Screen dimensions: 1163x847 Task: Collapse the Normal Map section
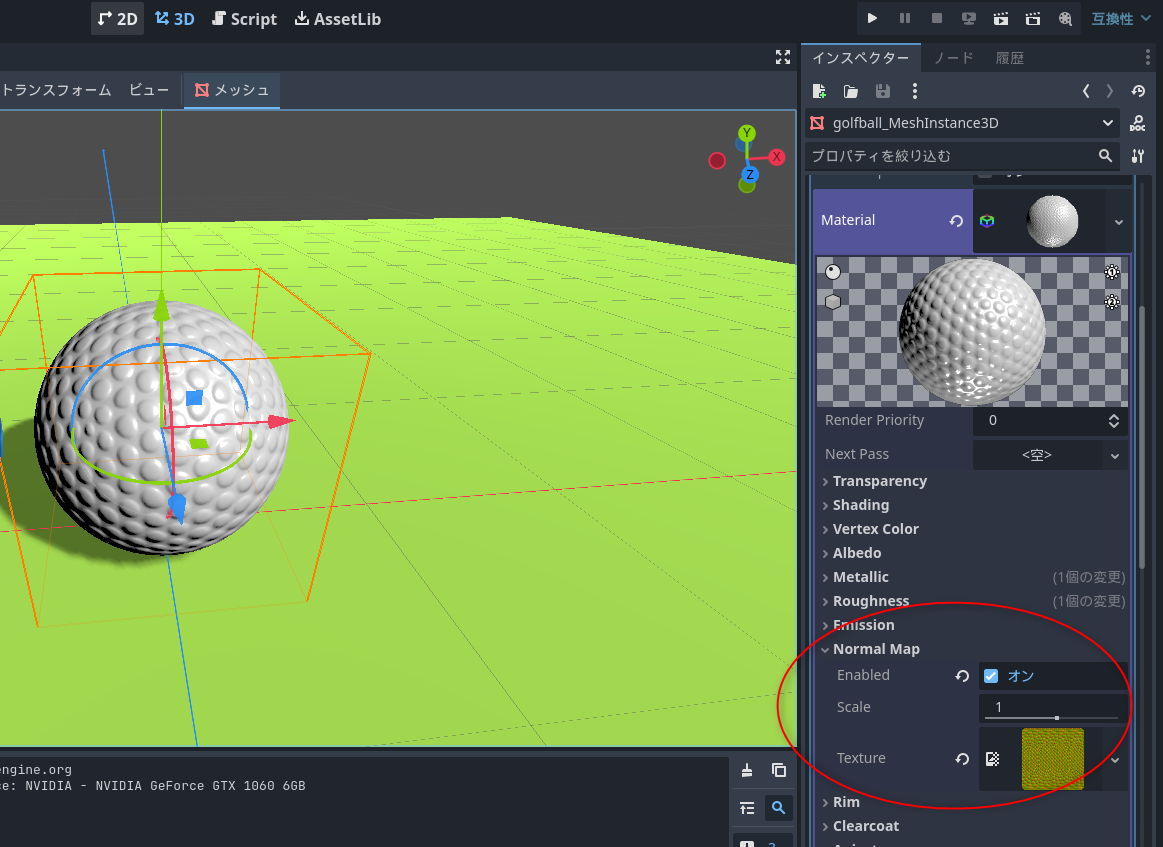(x=875, y=649)
